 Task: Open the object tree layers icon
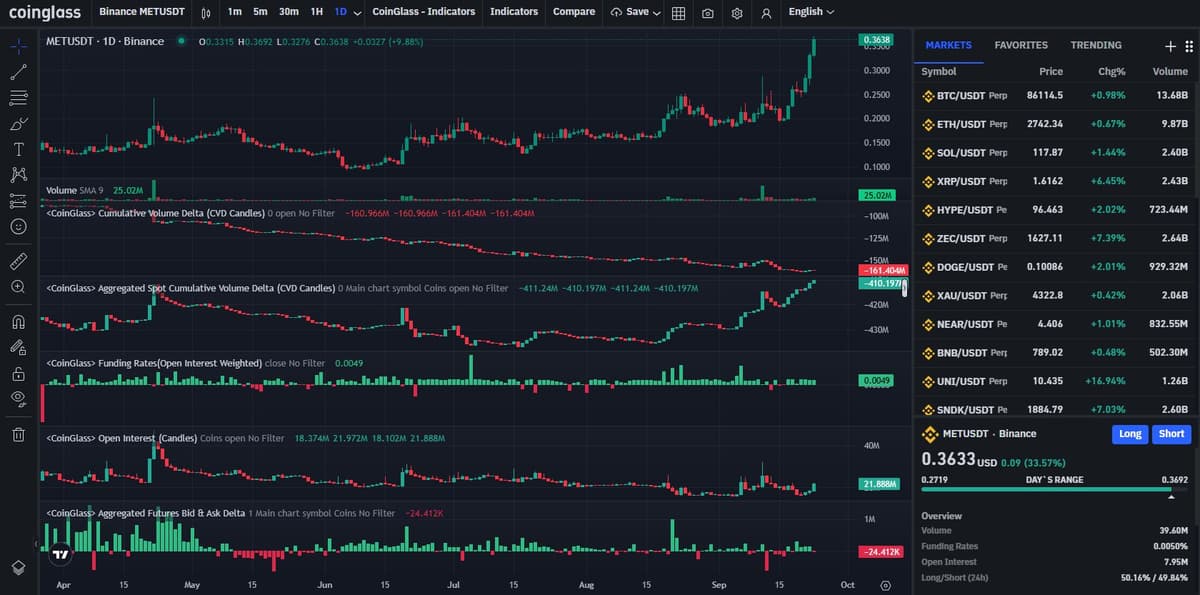coord(18,567)
